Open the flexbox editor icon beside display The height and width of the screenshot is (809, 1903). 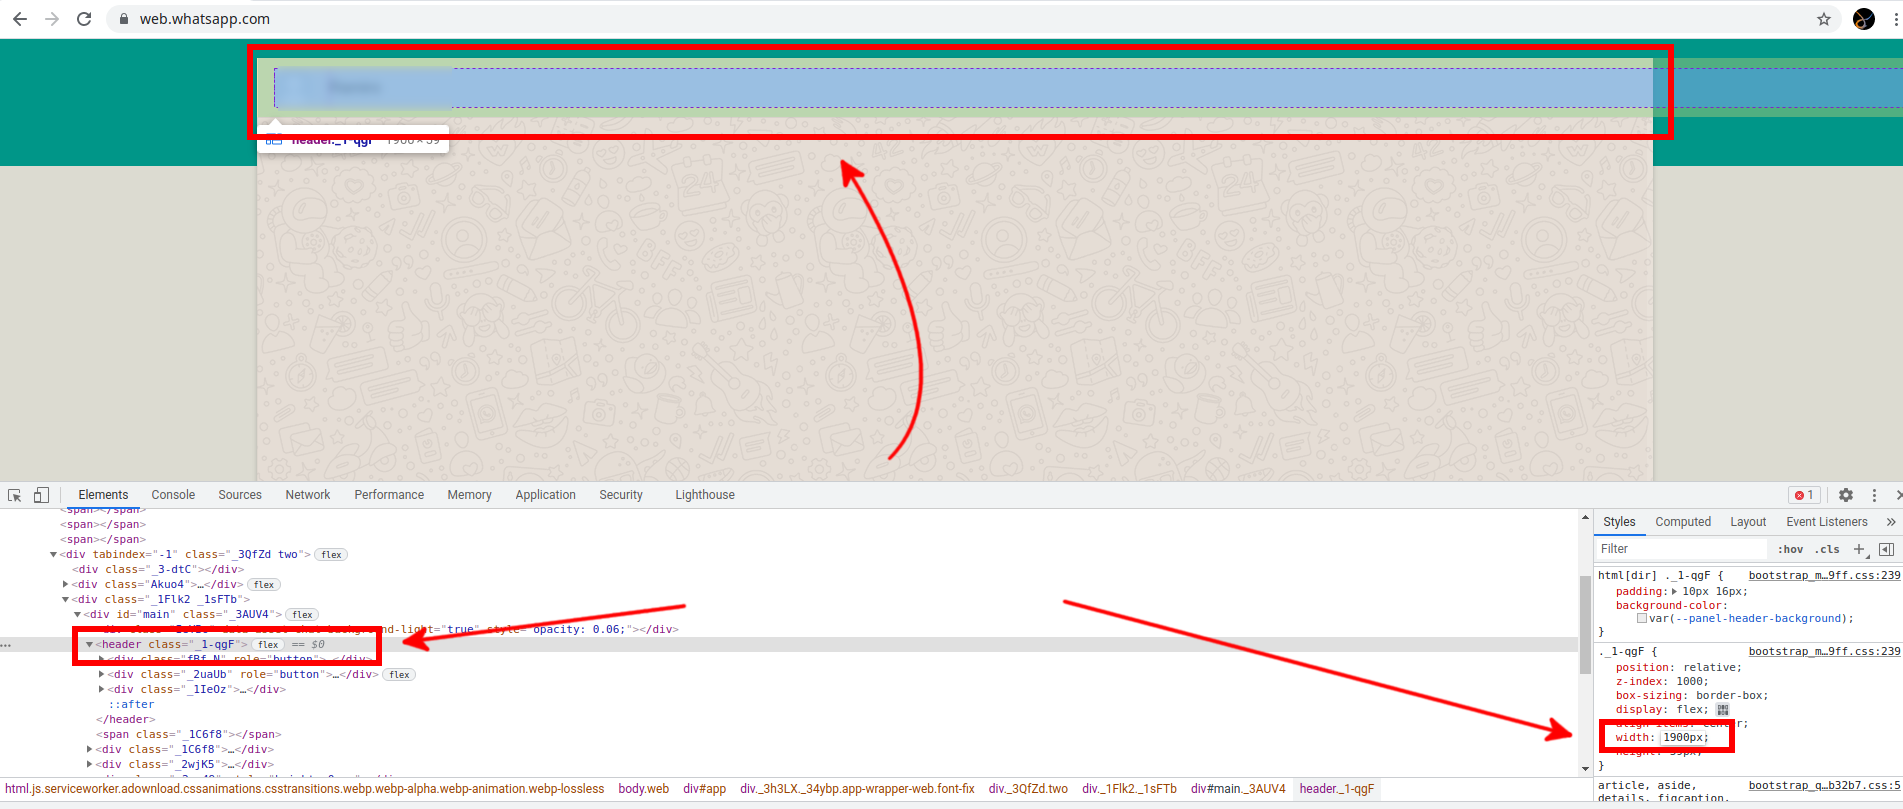coord(1722,710)
